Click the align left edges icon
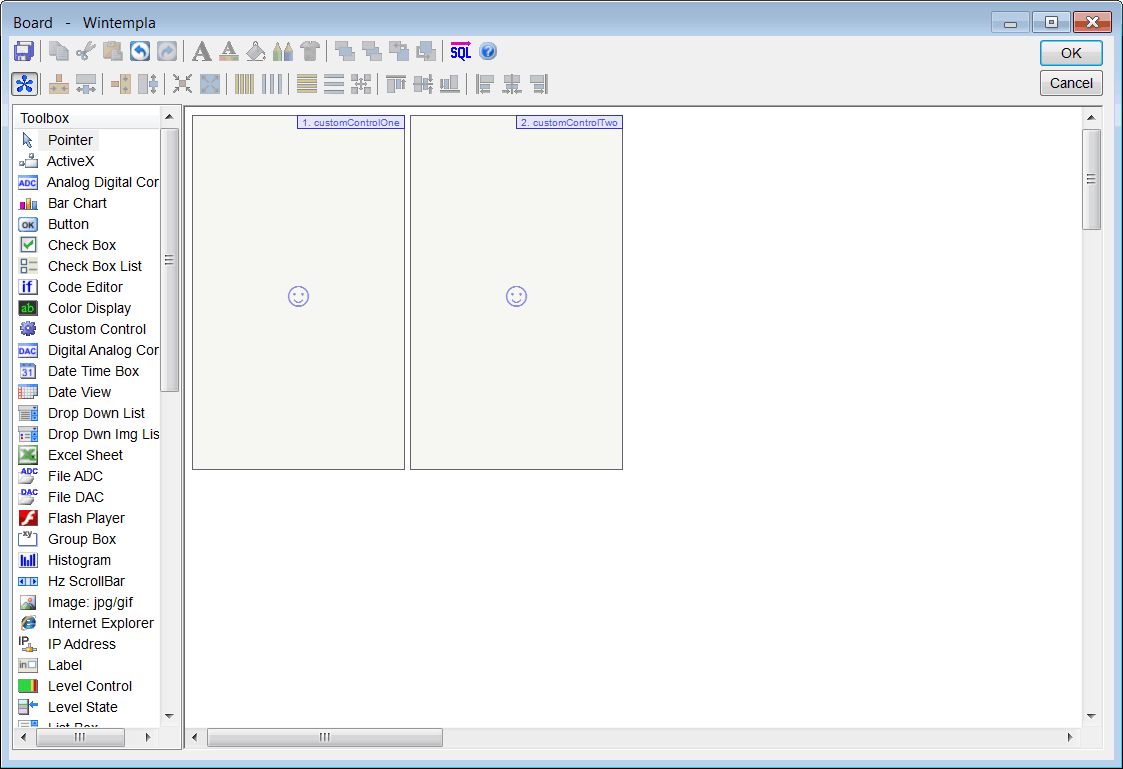 coord(485,84)
